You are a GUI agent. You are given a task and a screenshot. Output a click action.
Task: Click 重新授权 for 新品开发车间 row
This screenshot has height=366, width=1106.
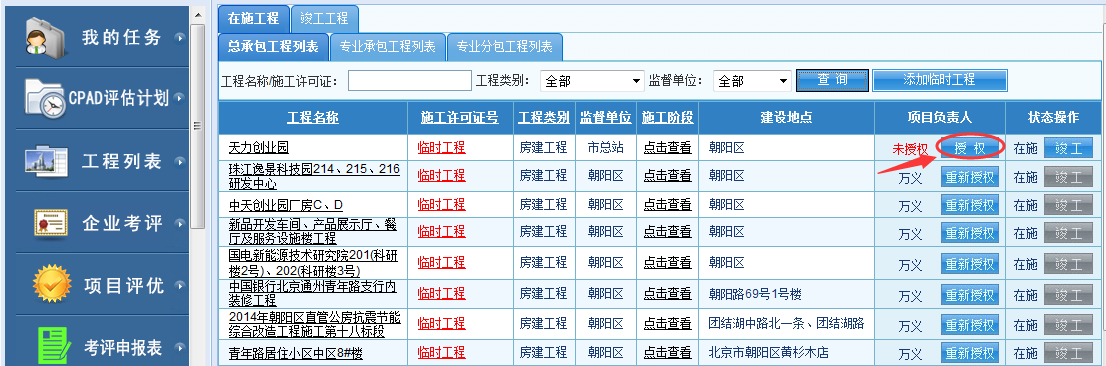click(x=970, y=234)
